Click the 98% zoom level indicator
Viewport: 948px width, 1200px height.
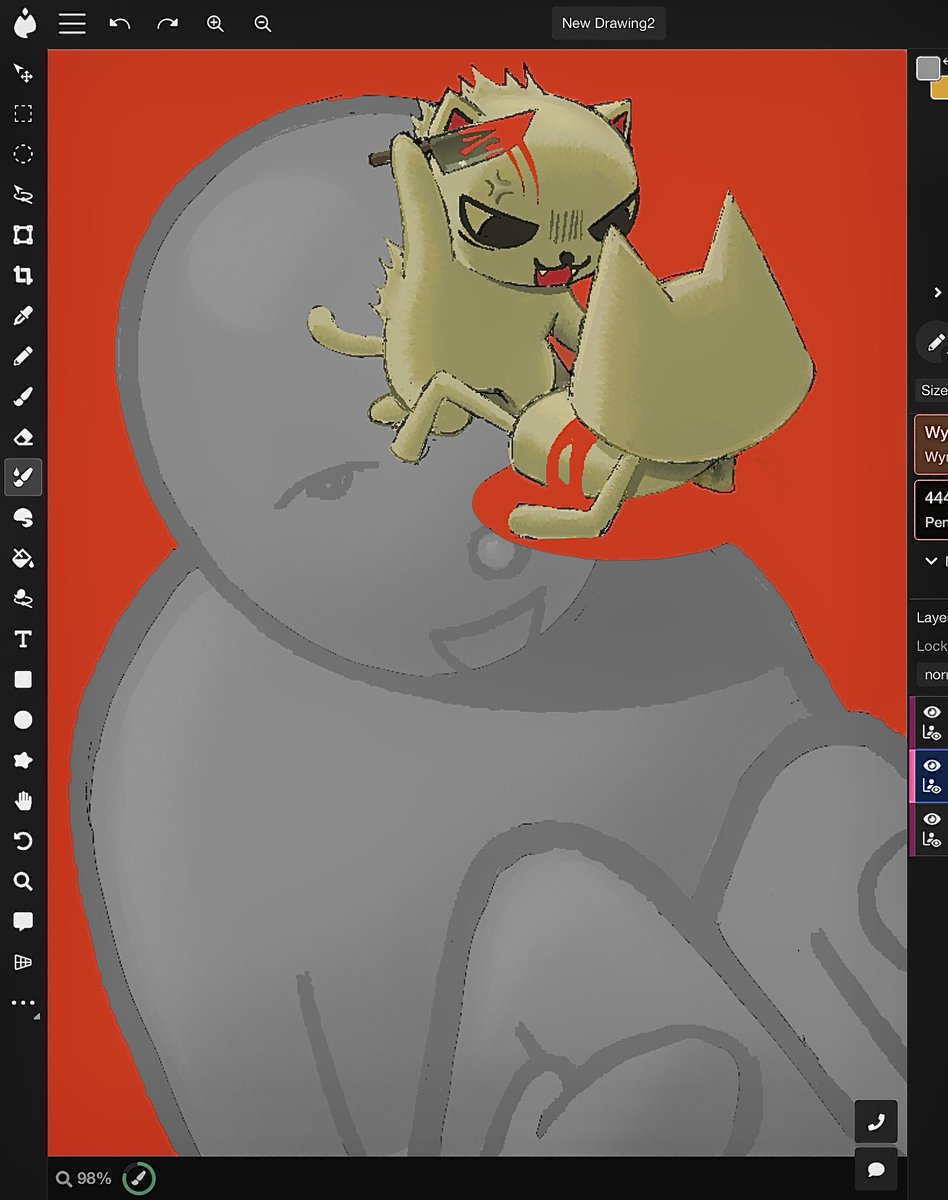click(x=84, y=1179)
